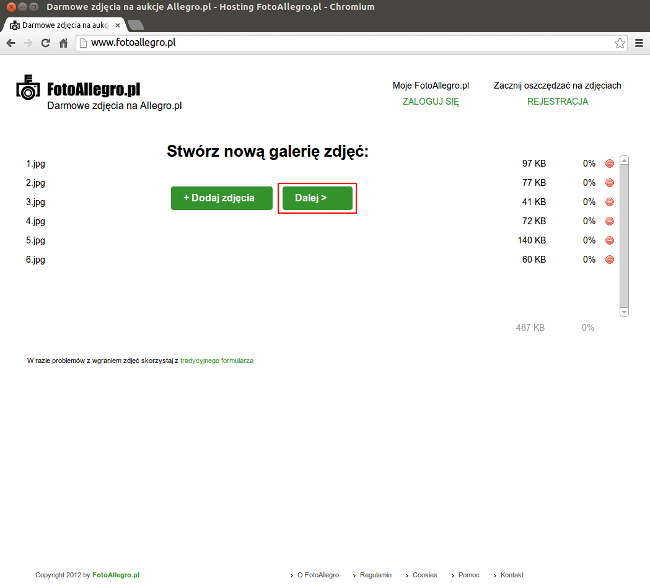Select the 2.jpg file name
The image size is (650, 586).
point(36,183)
